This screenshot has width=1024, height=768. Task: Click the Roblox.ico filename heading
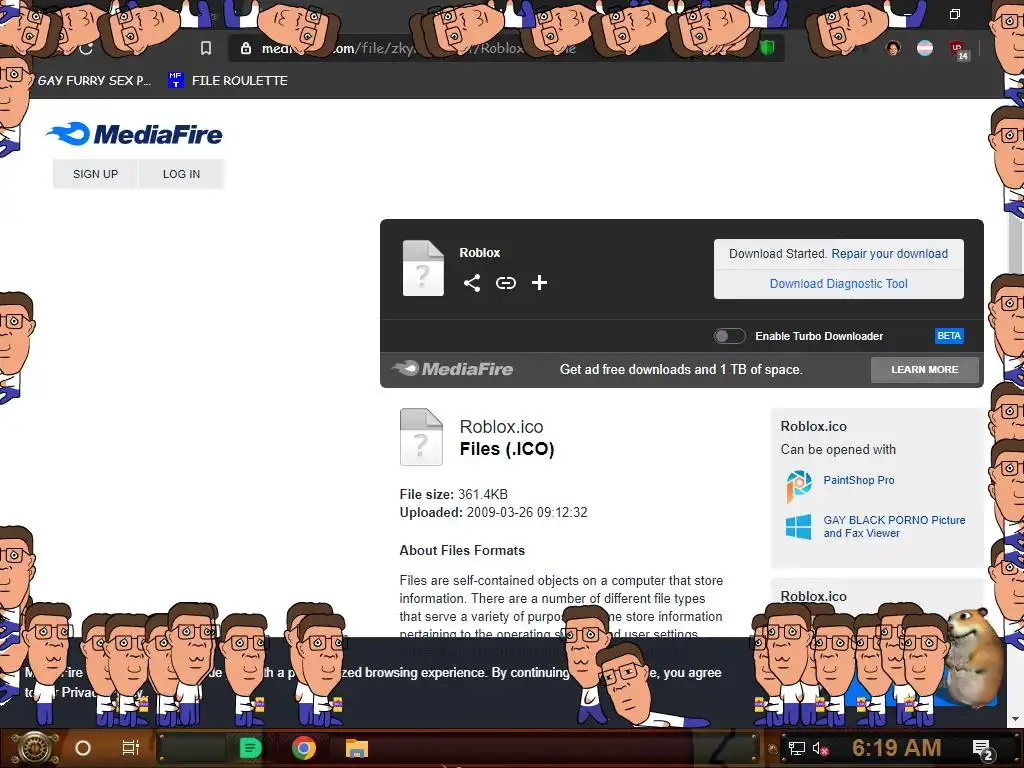pyautogui.click(x=502, y=426)
